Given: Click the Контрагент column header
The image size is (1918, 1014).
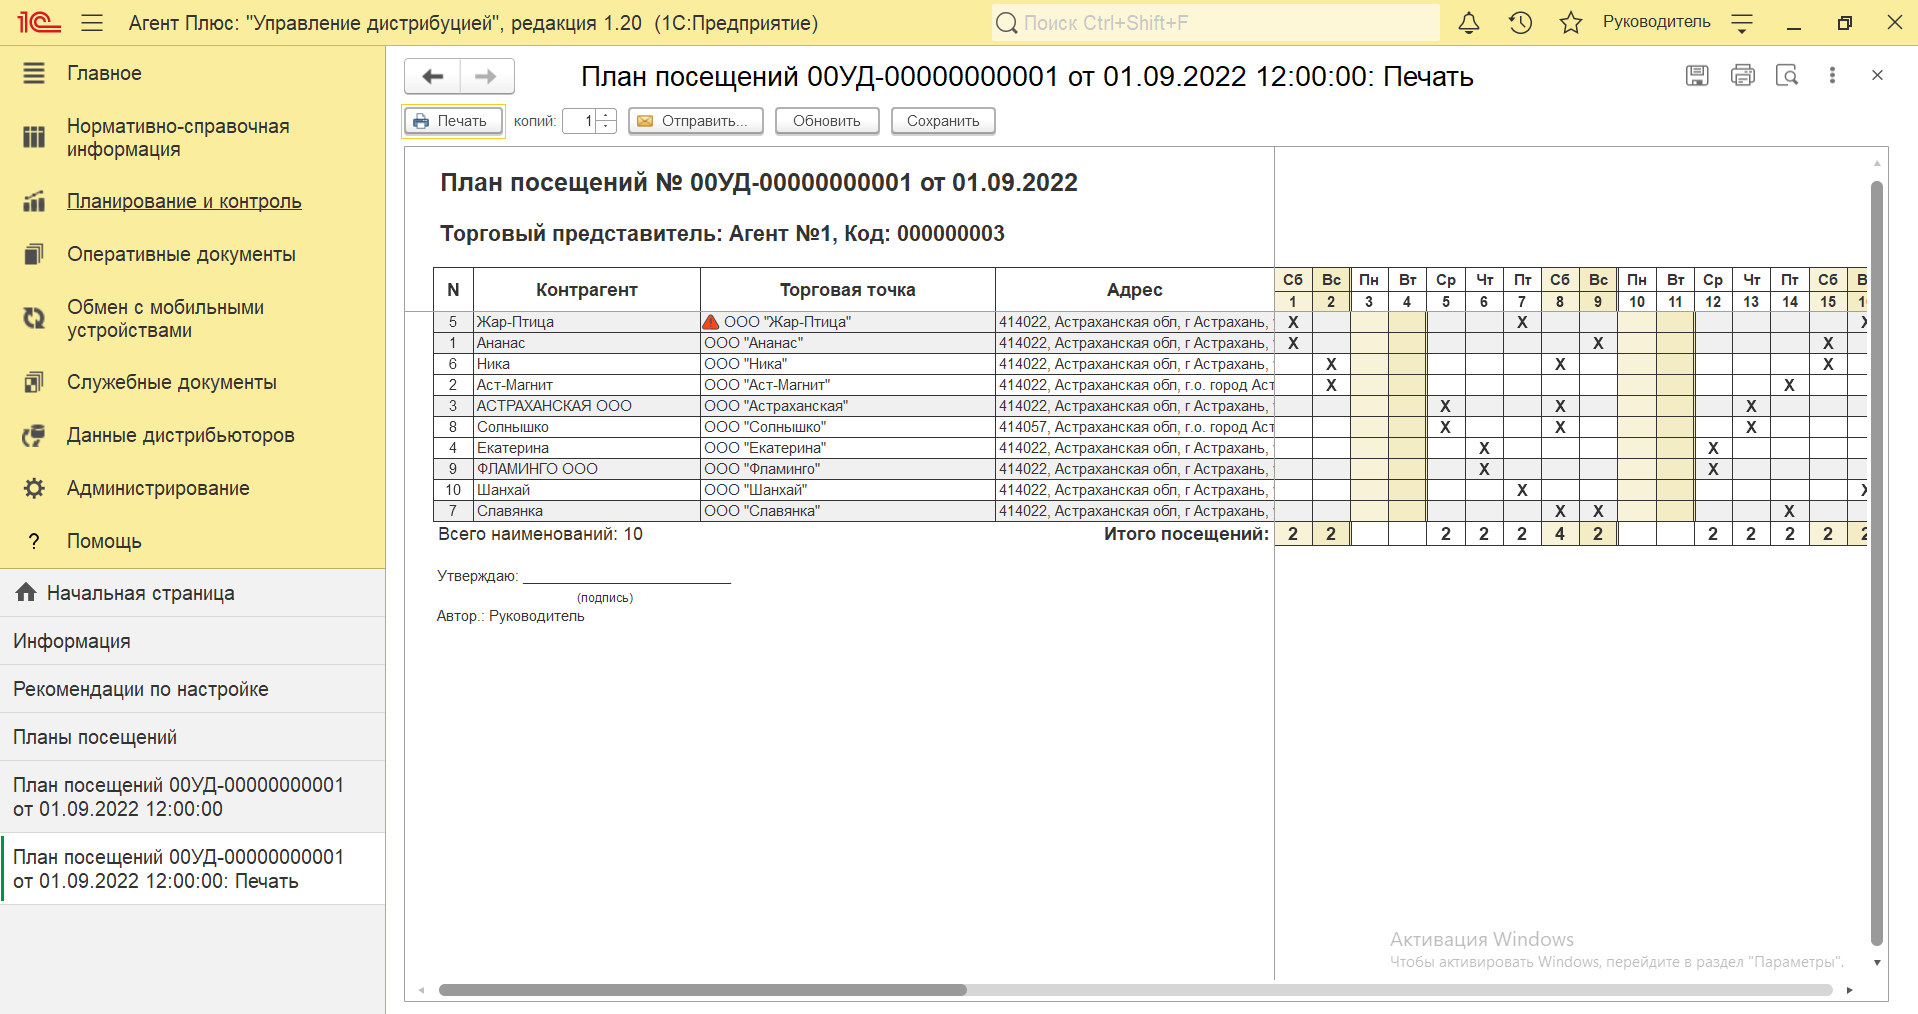Looking at the screenshot, I should (x=587, y=290).
